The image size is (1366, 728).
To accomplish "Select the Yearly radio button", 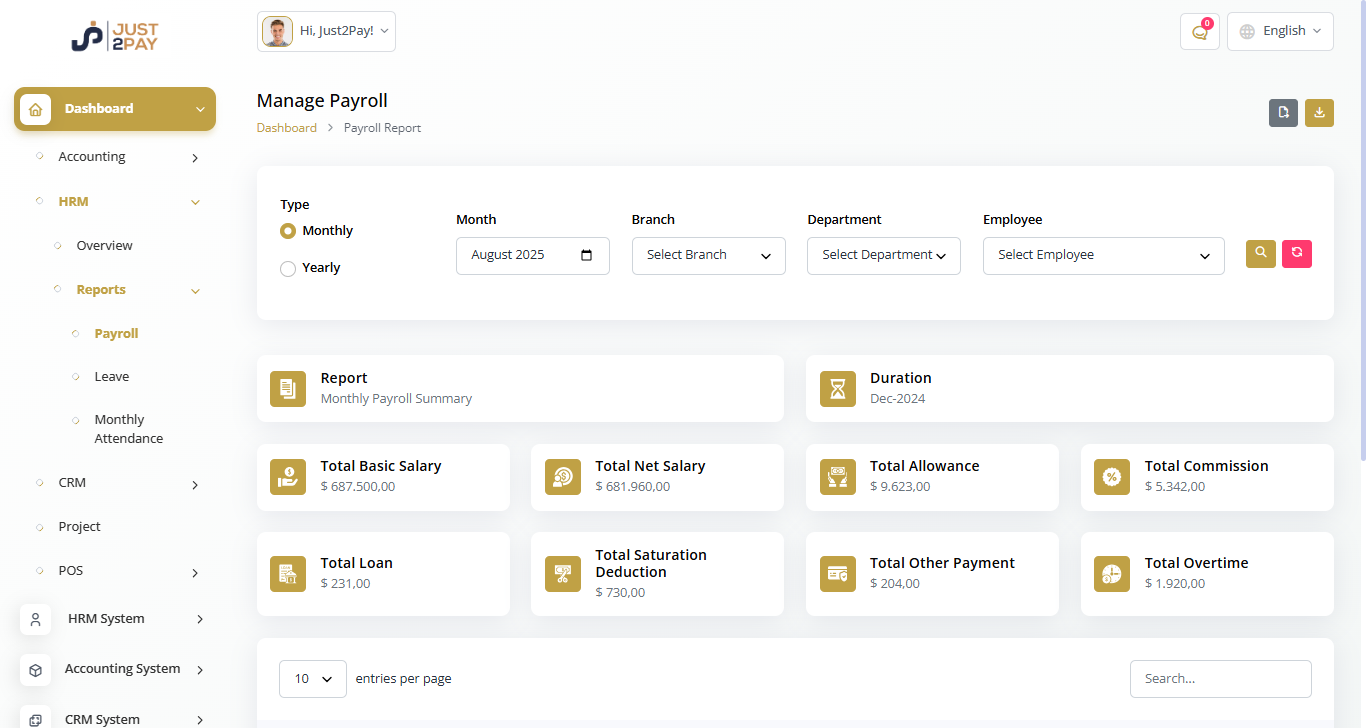I will coord(288,268).
